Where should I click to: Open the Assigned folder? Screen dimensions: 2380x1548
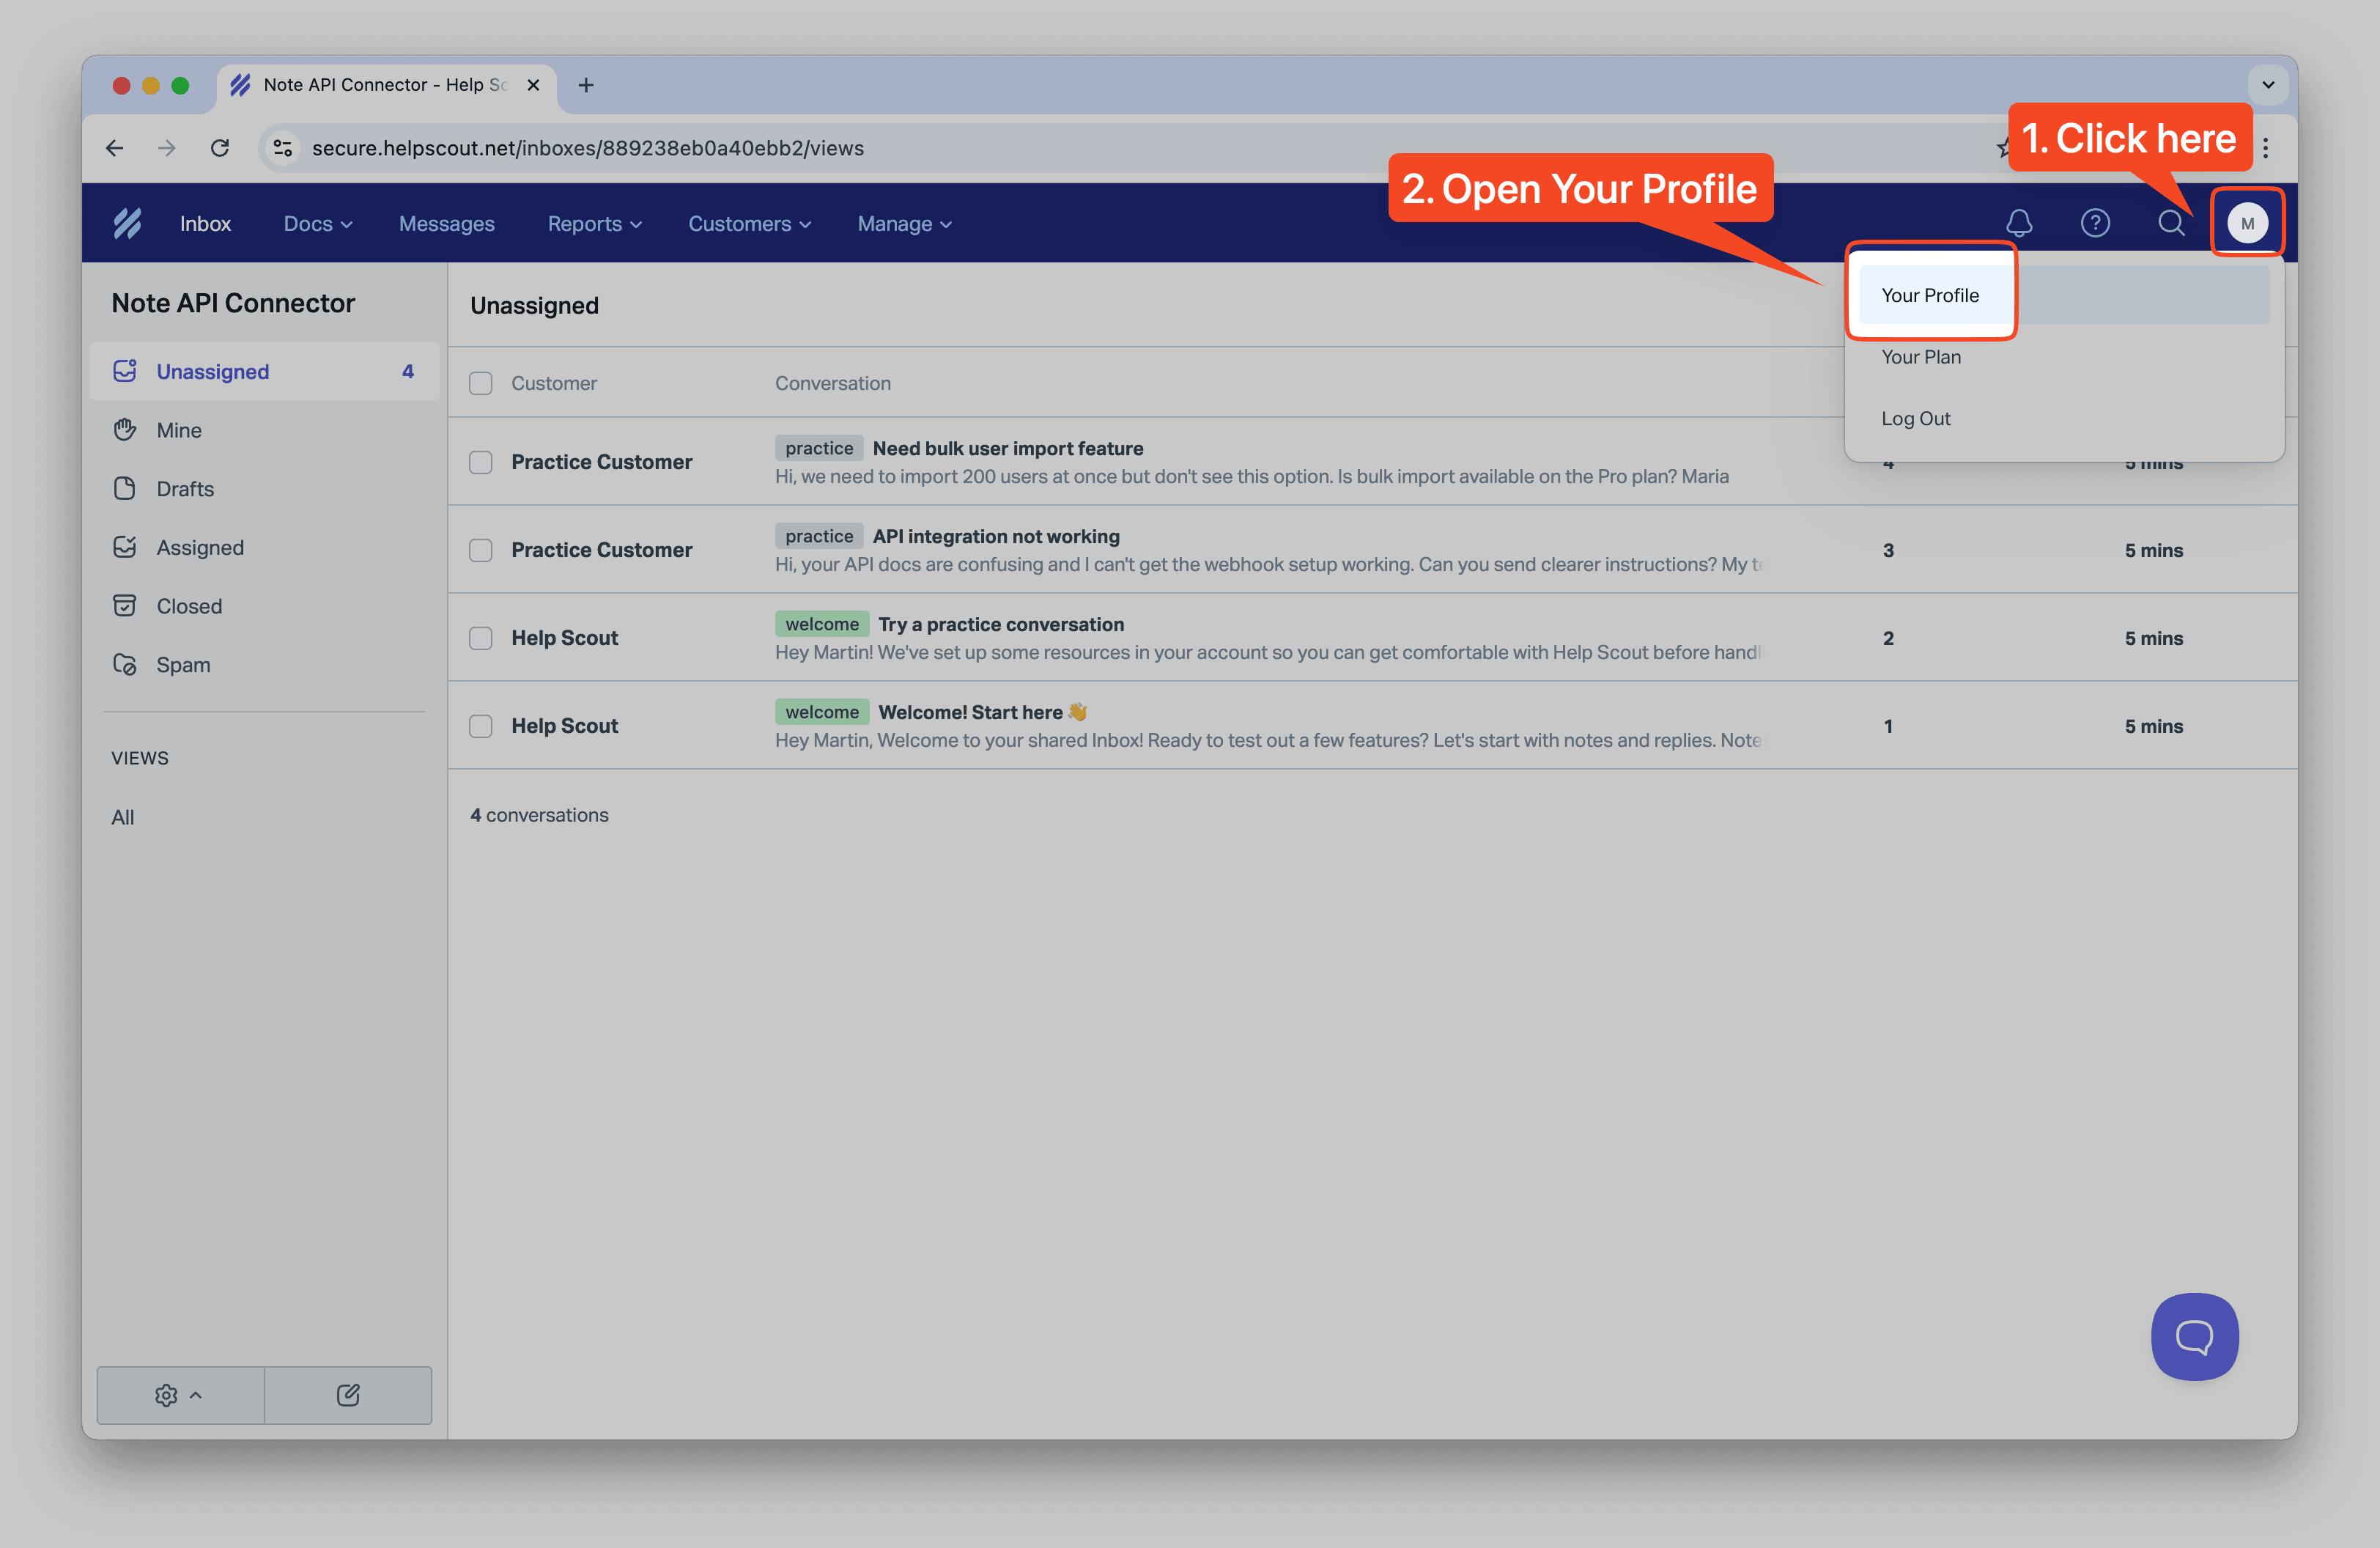pos(264,547)
